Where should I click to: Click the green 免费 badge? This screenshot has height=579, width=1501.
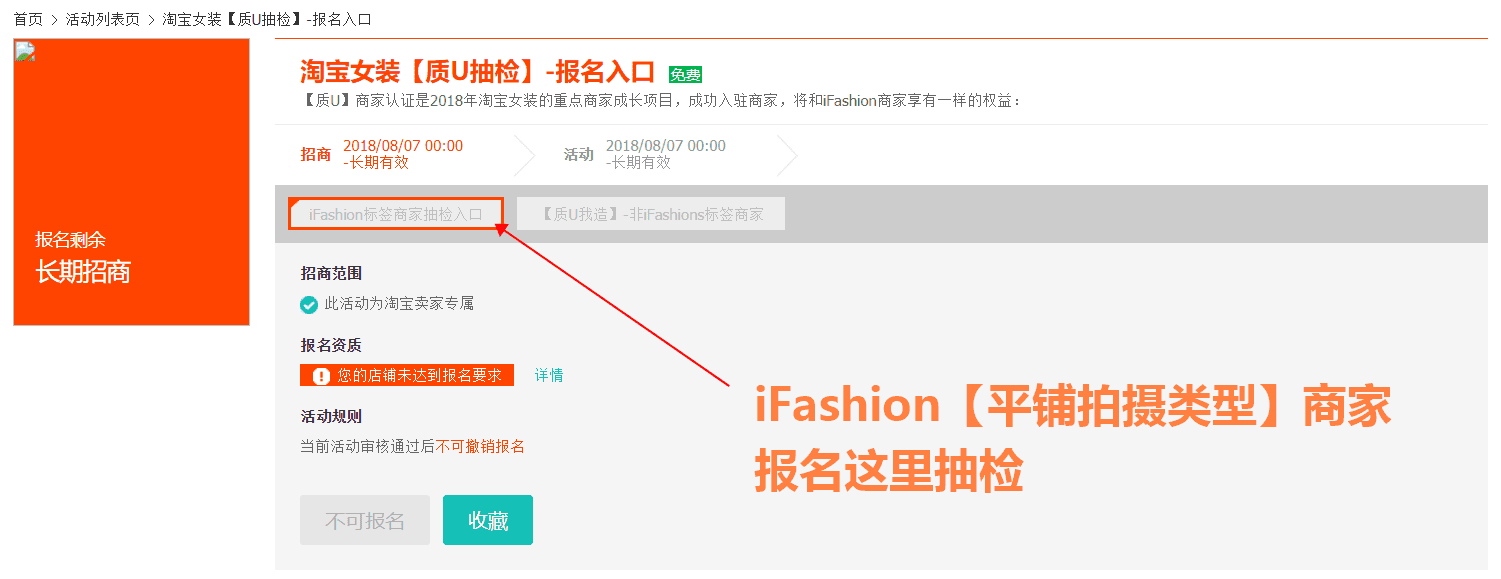point(685,75)
